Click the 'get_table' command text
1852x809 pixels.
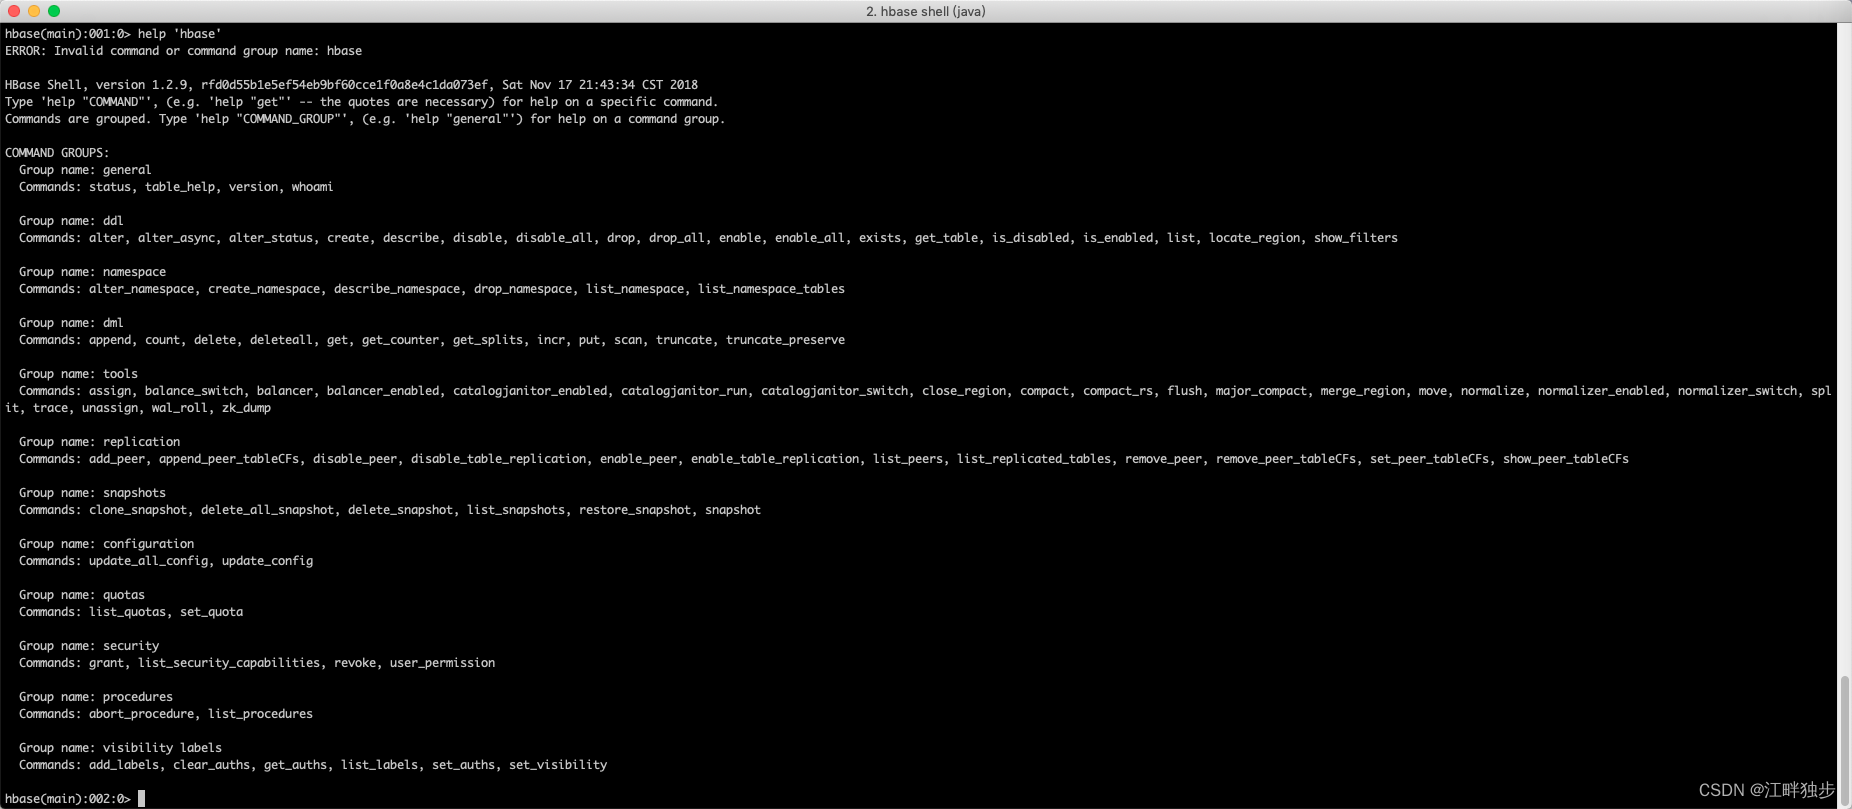tap(946, 238)
